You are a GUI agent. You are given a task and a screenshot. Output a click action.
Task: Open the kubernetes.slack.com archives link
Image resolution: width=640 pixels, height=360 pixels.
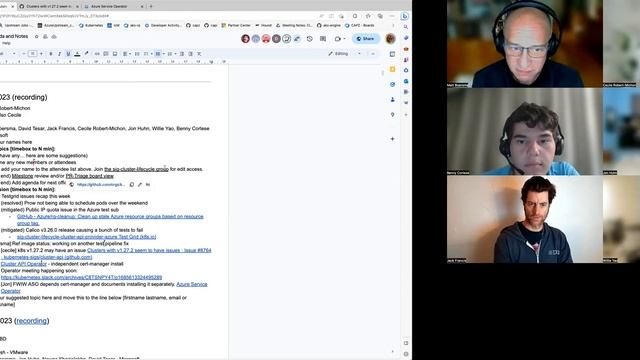coord(81,278)
